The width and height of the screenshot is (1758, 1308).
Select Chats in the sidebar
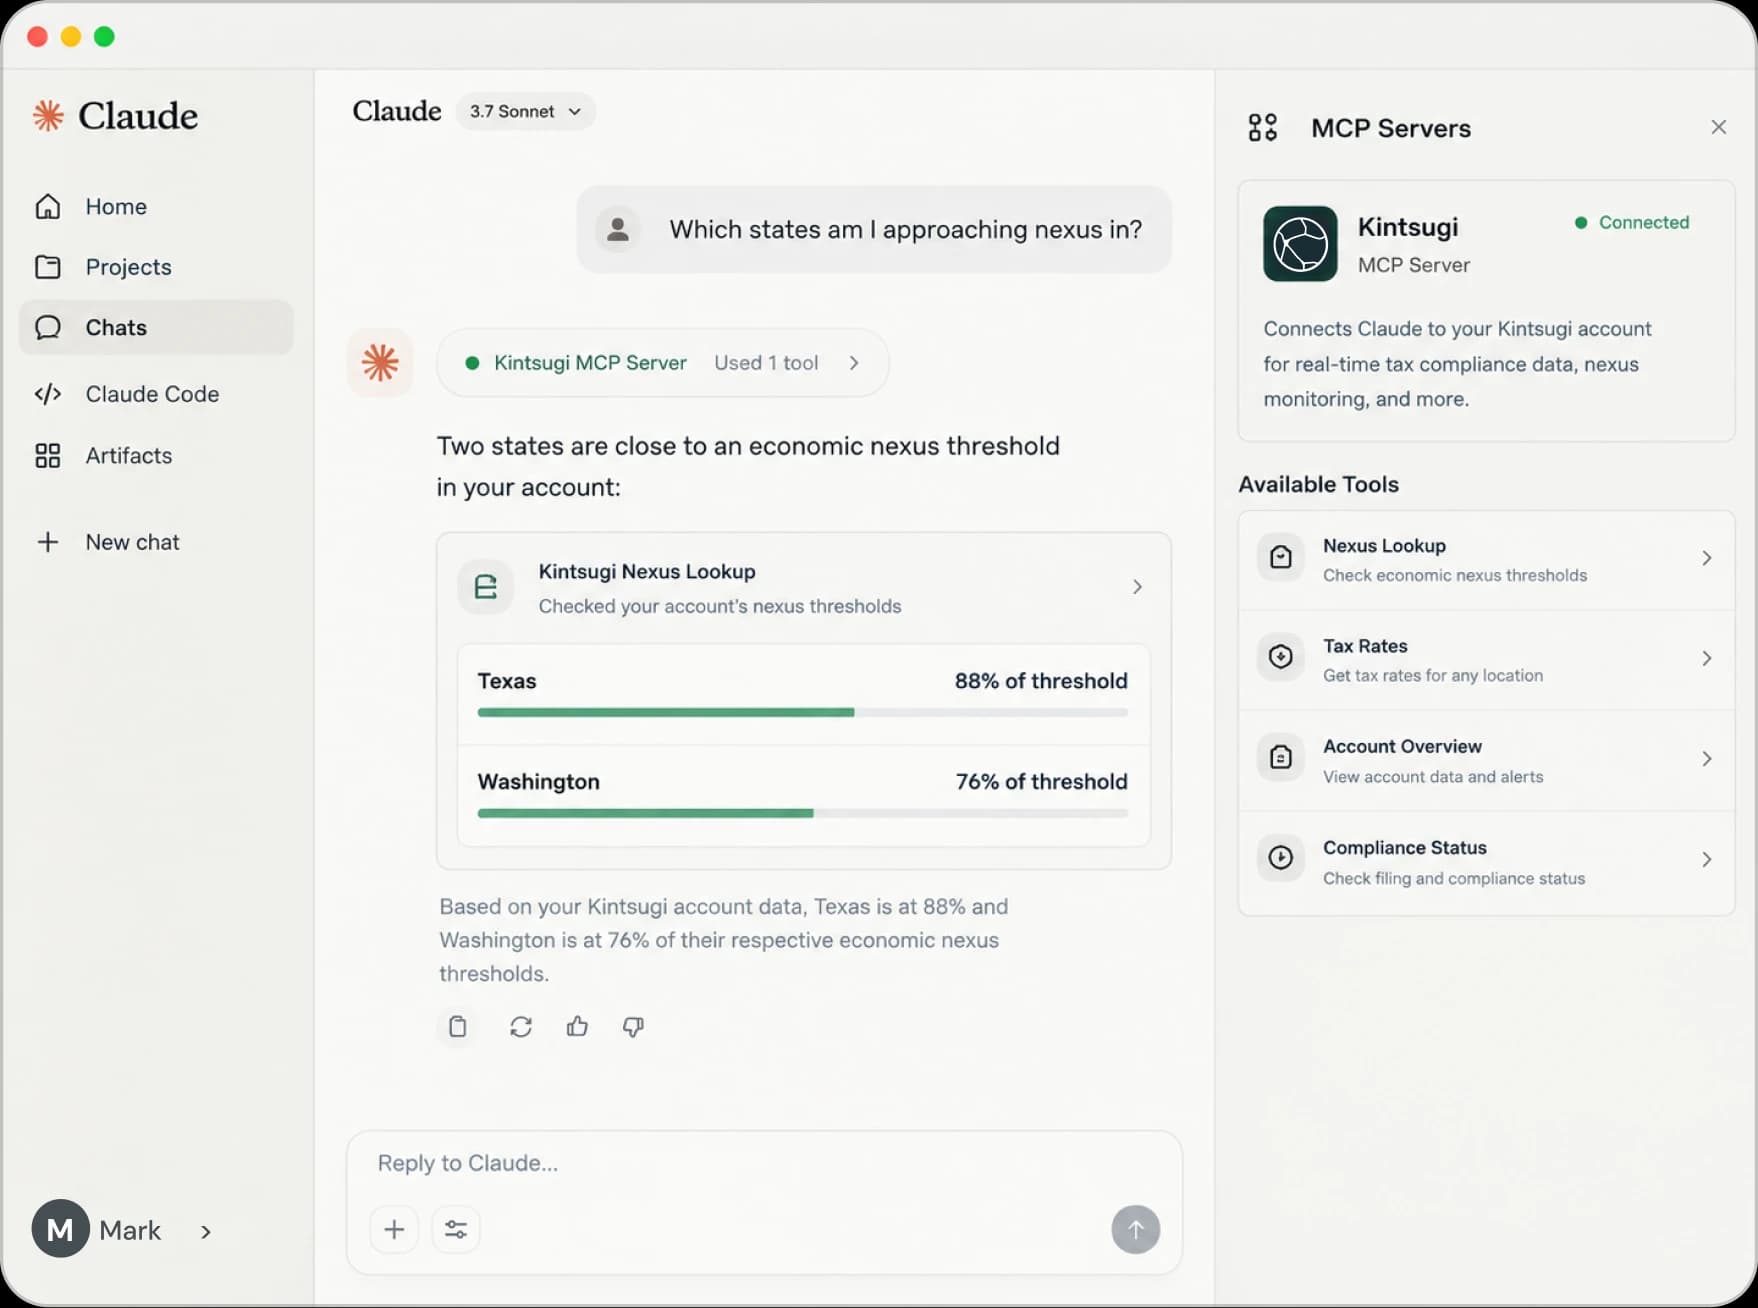(x=155, y=327)
